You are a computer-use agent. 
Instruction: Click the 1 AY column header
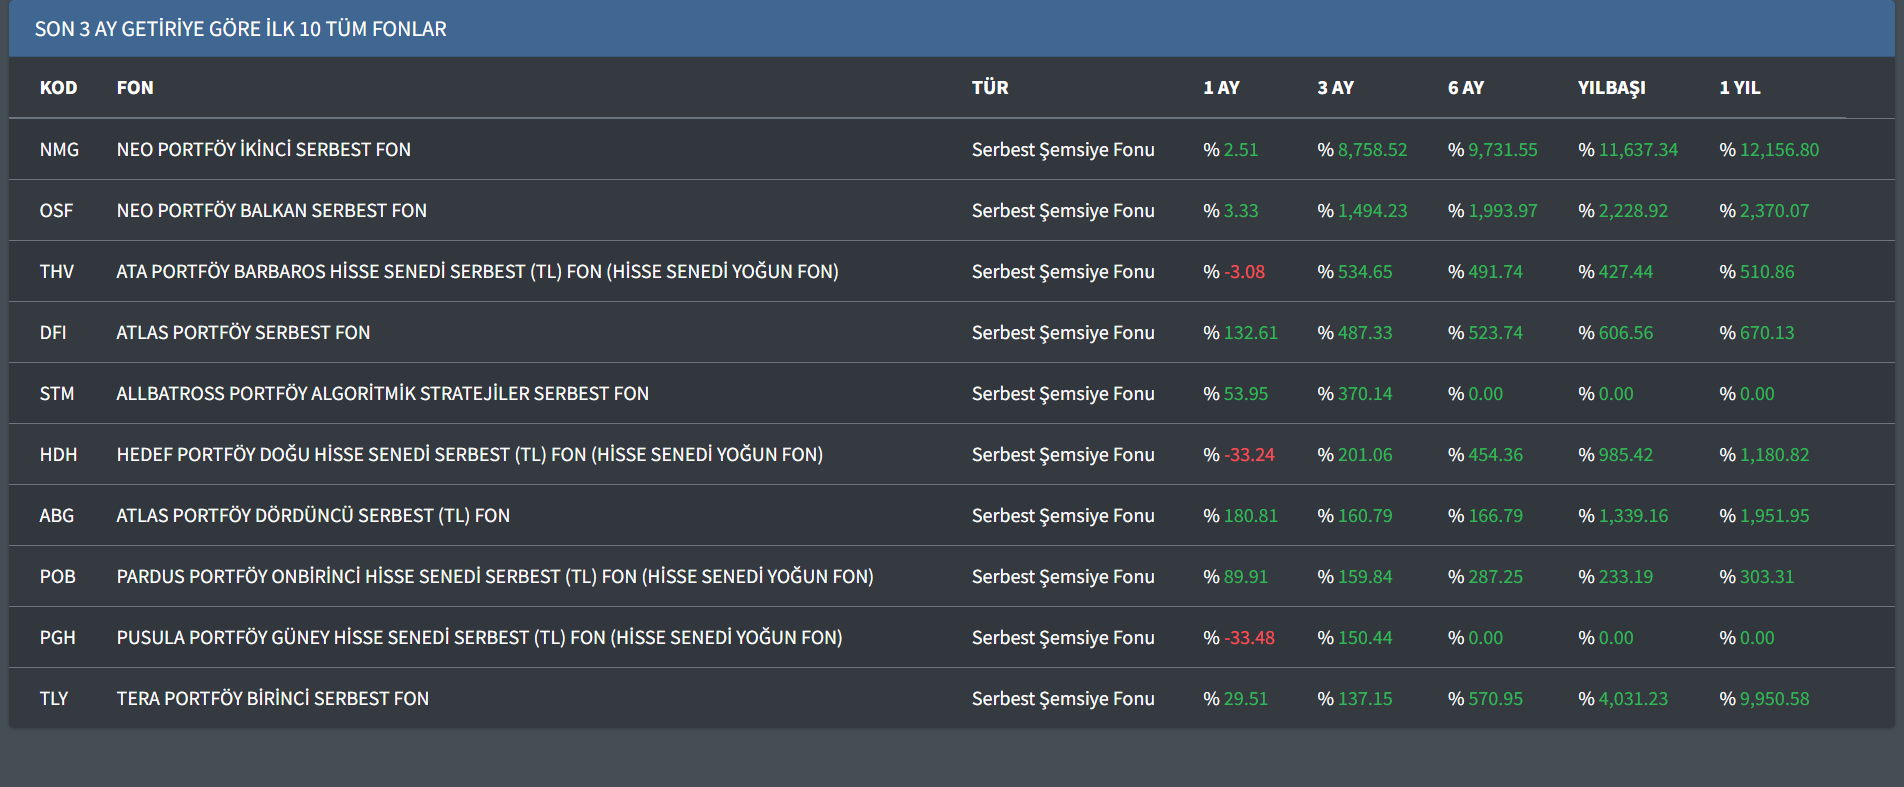pyautogui.click(x=1221, y=88)
